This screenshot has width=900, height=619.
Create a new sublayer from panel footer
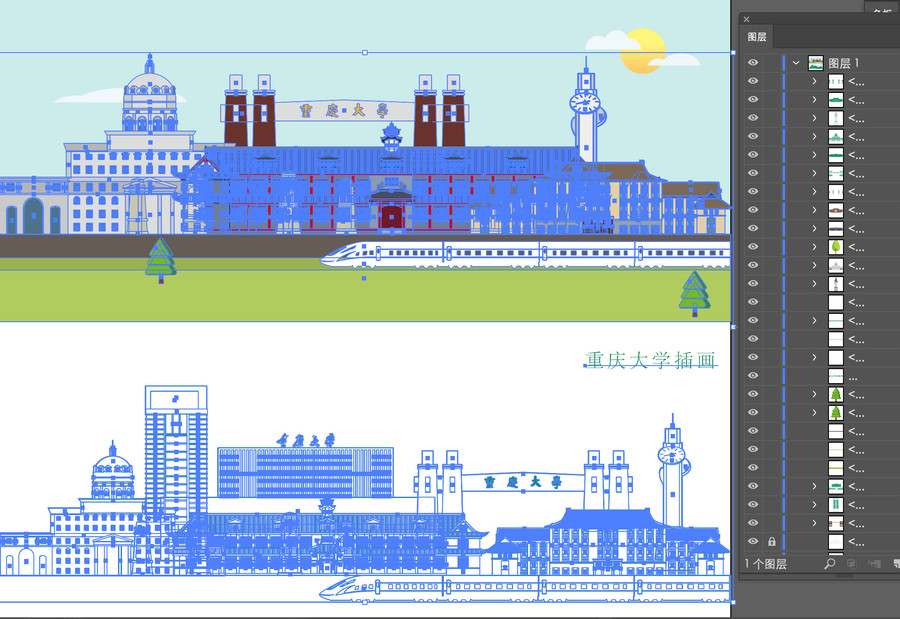pyautogui.click(x=874, y=563)
